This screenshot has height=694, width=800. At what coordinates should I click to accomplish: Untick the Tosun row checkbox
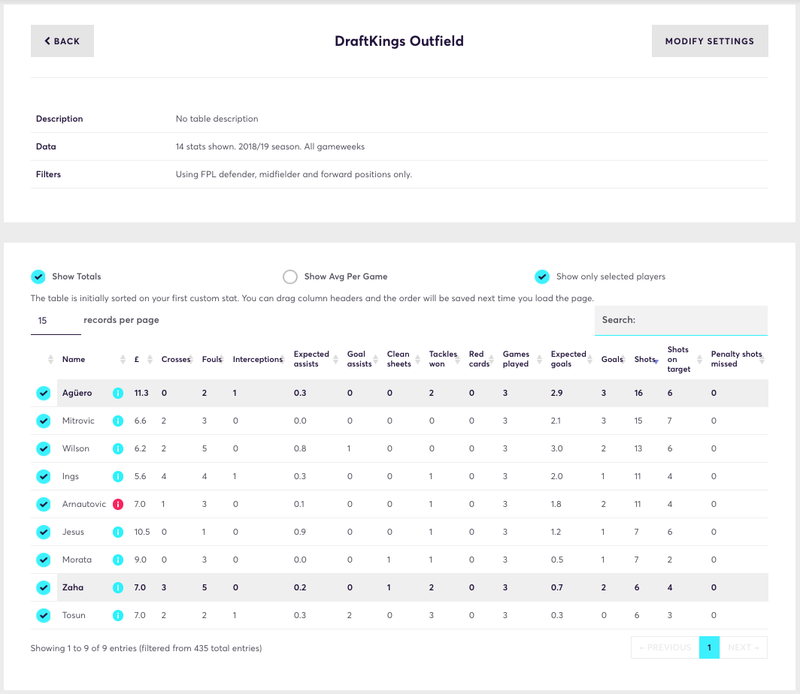[43, 615]
